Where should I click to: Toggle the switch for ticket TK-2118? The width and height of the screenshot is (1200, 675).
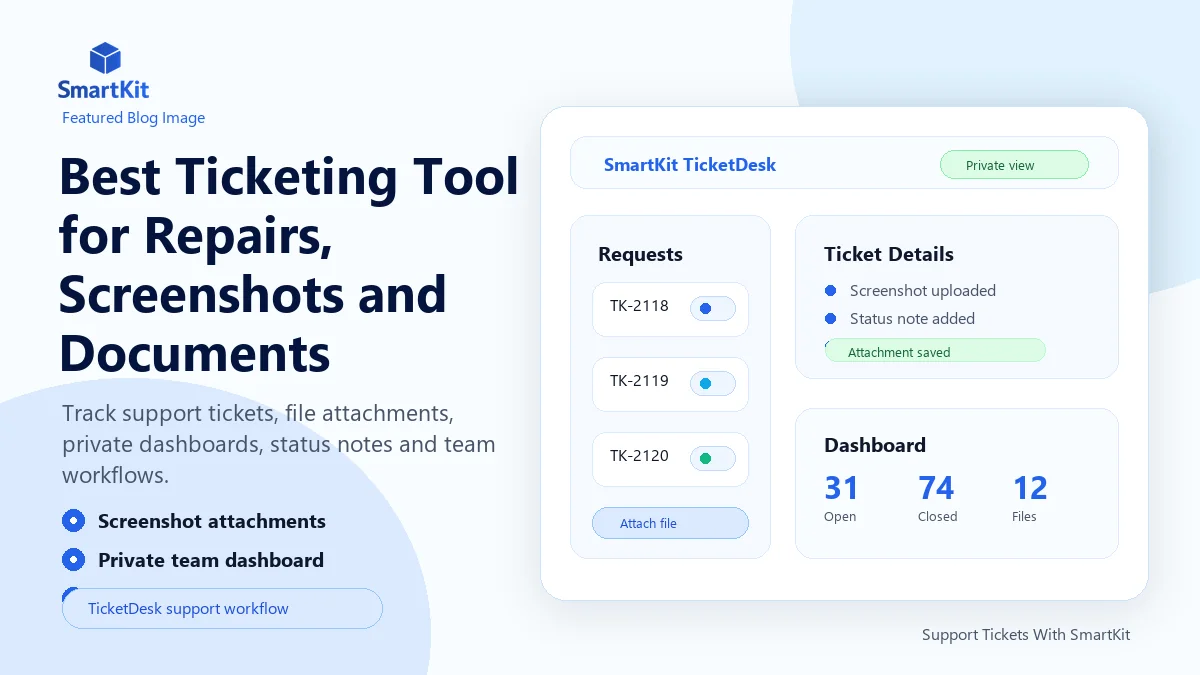coord(713,309)
